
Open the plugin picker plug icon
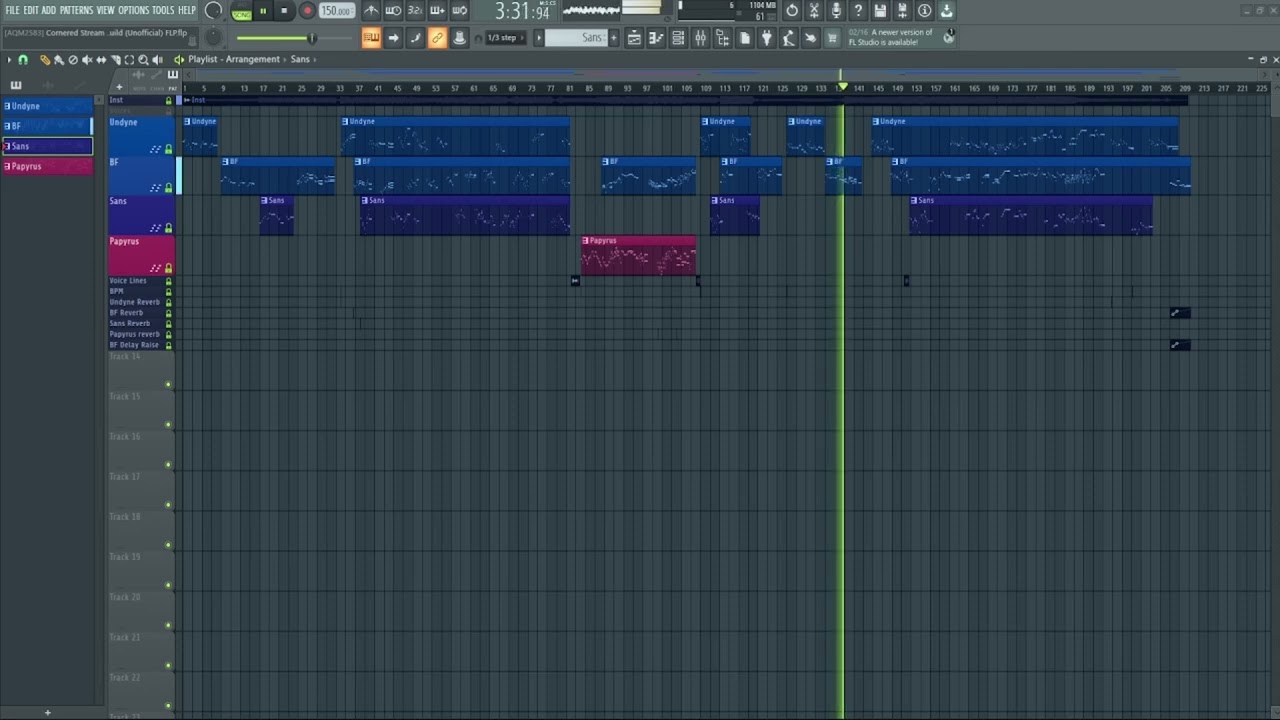pos(767,38)
